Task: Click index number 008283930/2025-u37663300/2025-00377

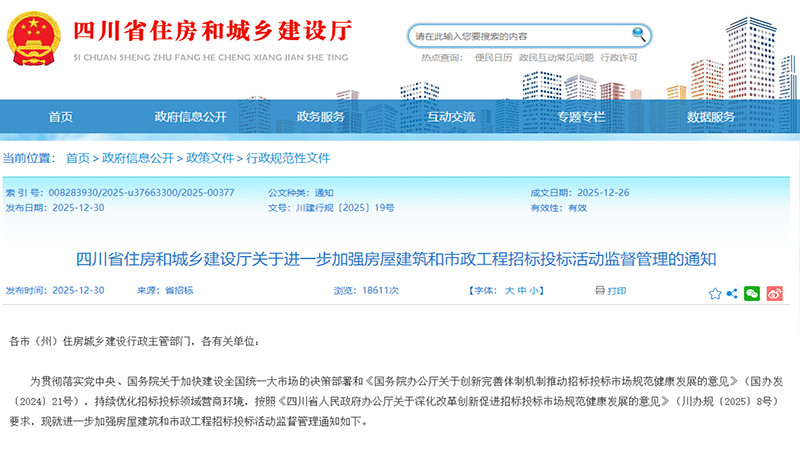Action: point(141,193)
